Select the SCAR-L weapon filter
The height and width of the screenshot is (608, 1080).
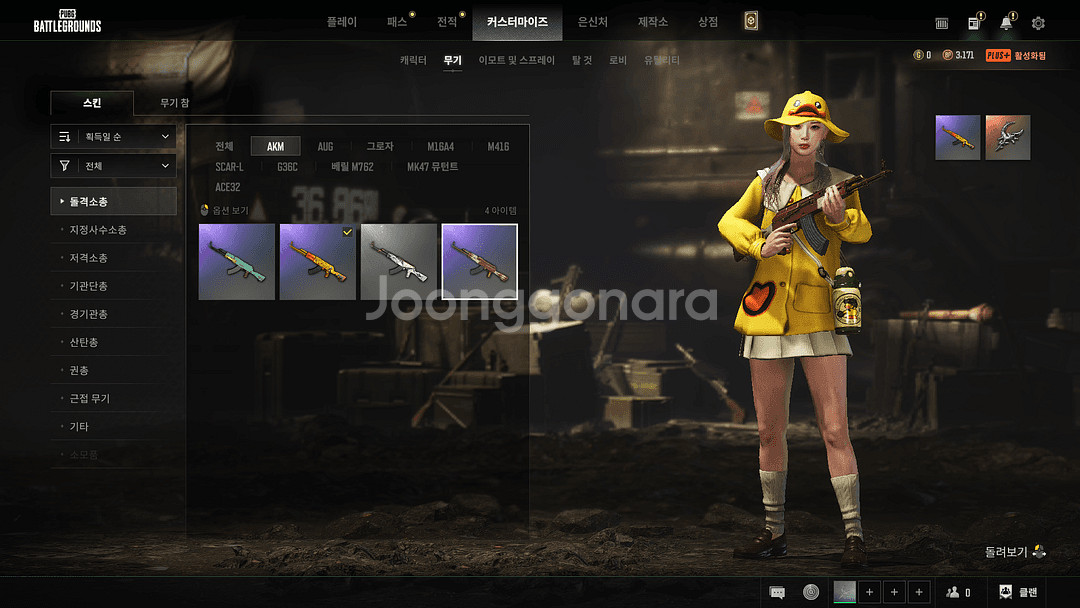[x=229, y=167]
